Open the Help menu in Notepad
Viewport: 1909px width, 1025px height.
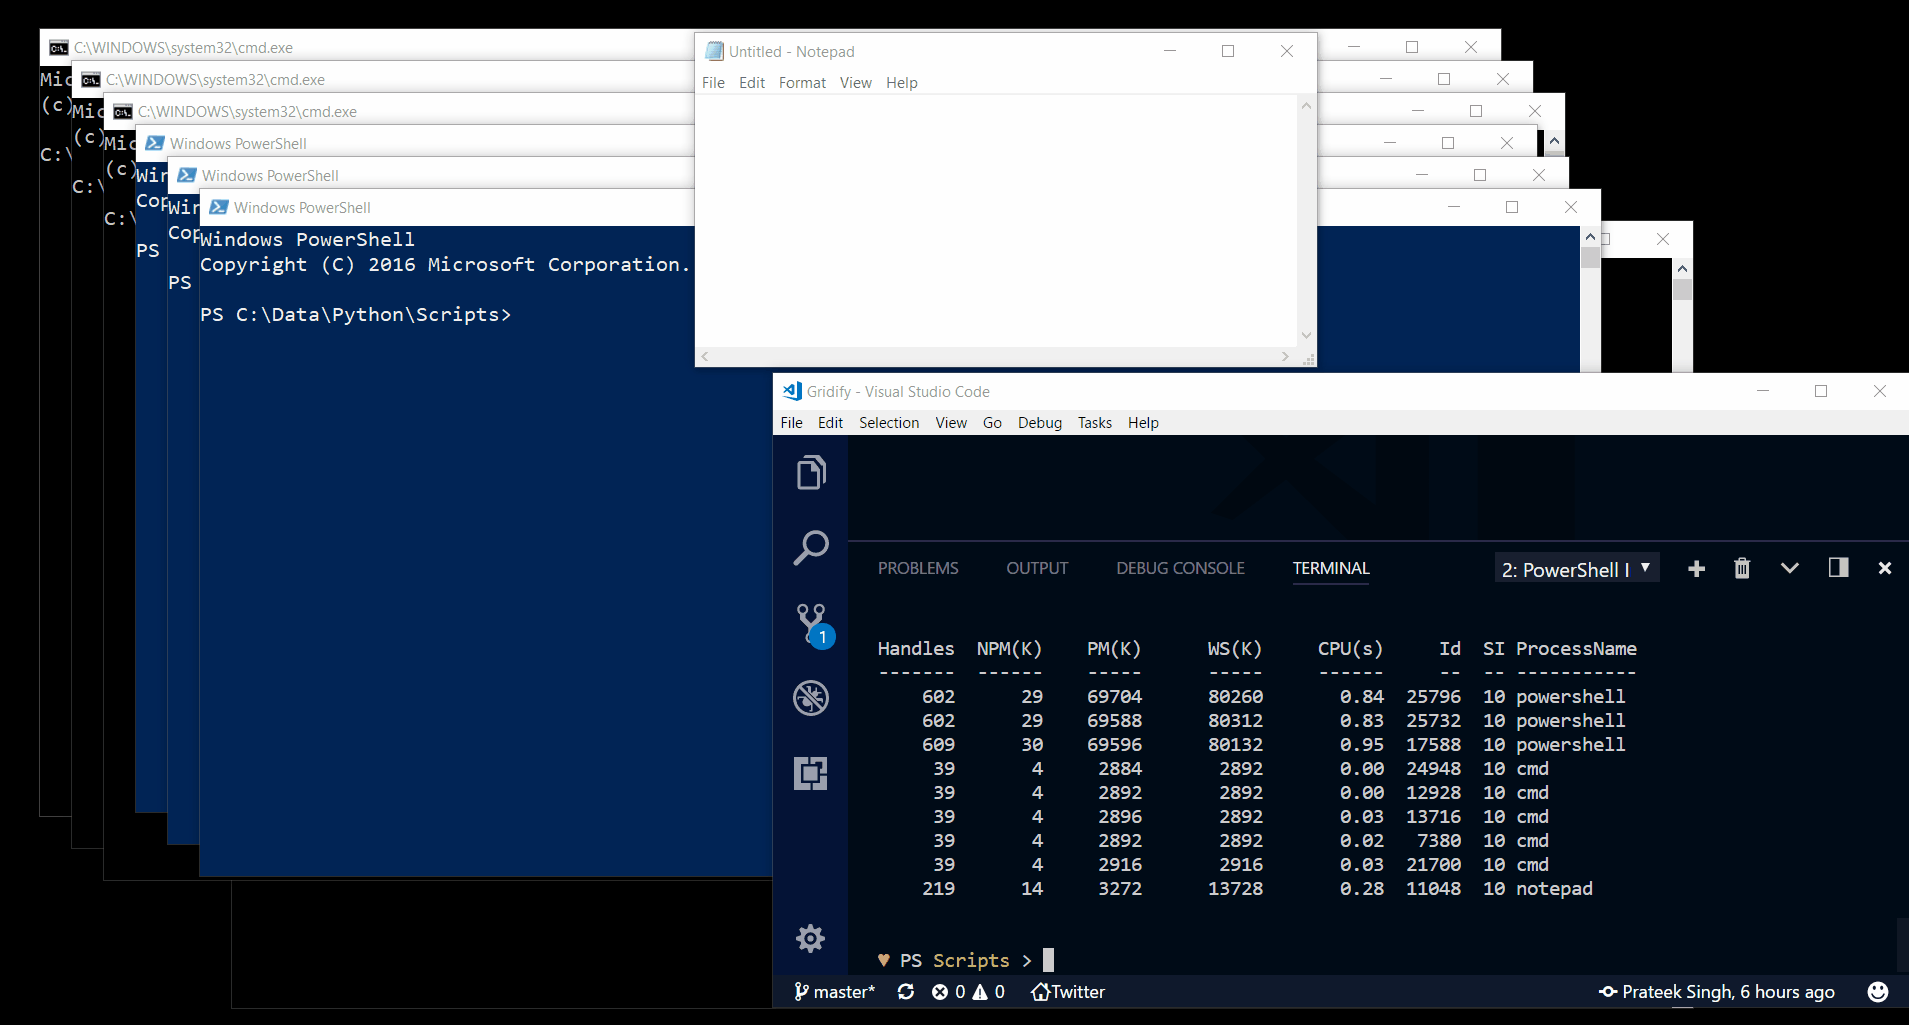pyautogui.click(x=901, y=83)
